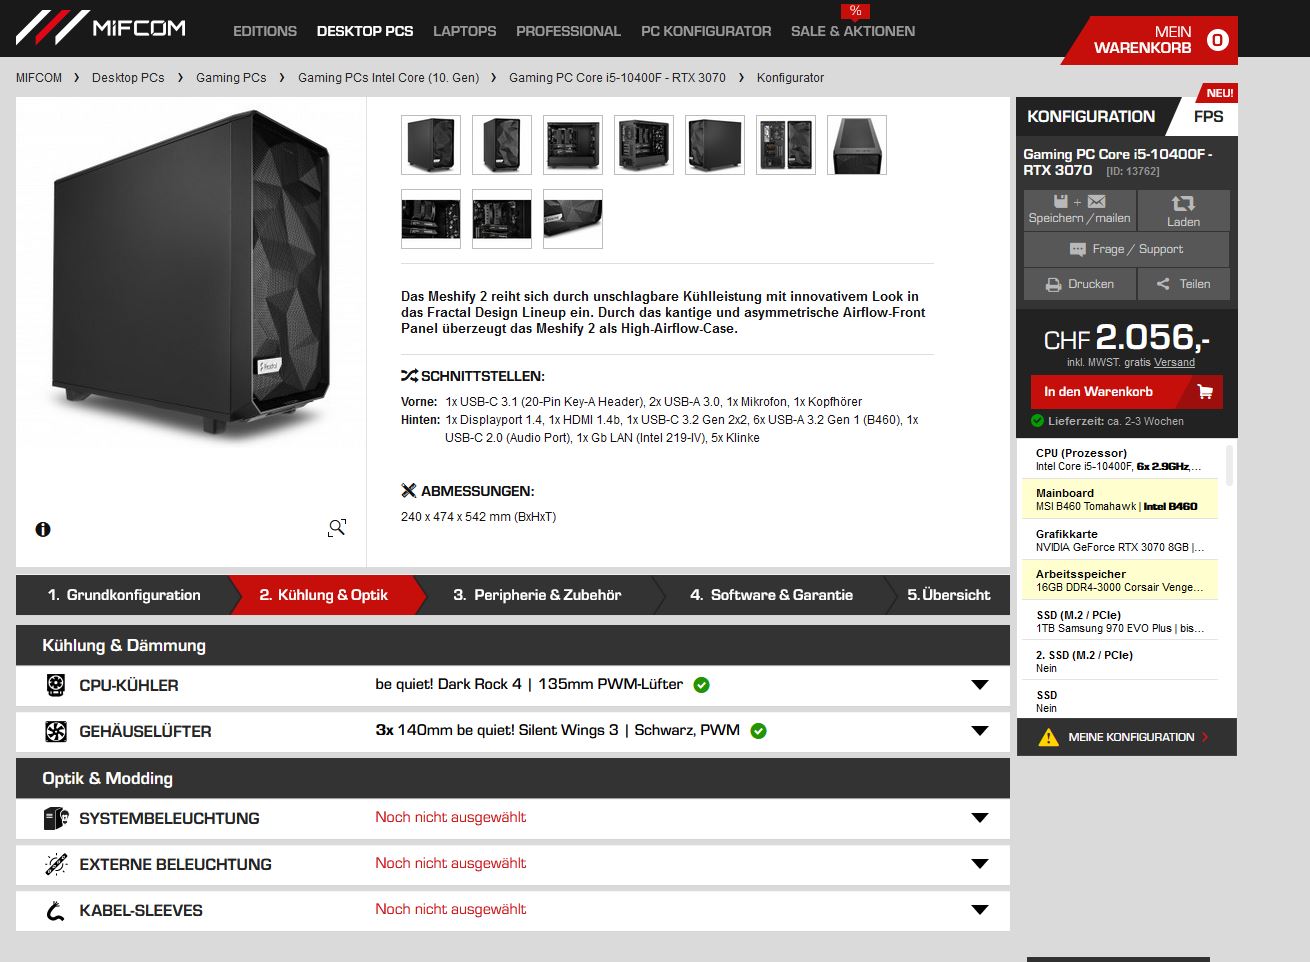Click the green check next to Silent Wings 3
The height and width of the screenshot is (962, 1310).
759,731
